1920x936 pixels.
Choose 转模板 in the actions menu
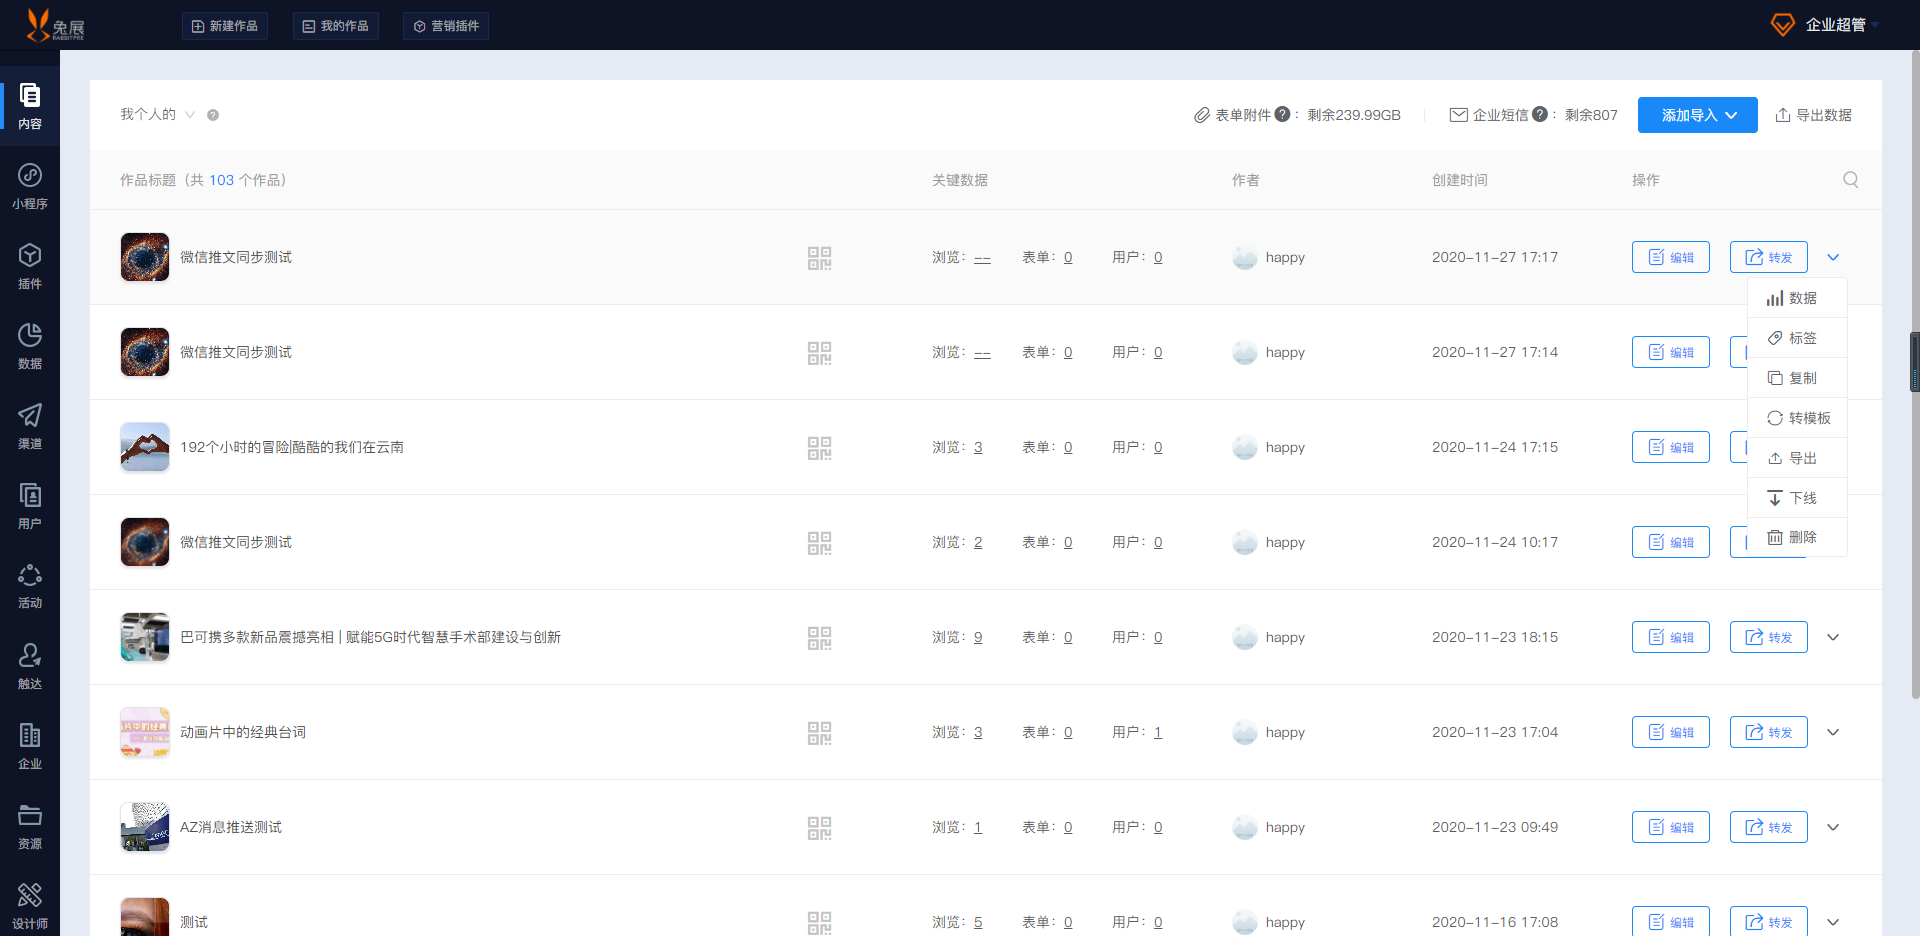[x=1799, y=418]
